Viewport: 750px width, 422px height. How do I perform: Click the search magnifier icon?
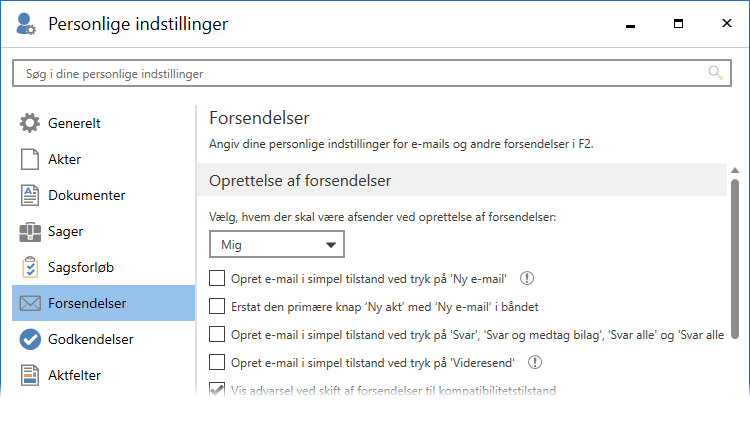click(715, 73)
